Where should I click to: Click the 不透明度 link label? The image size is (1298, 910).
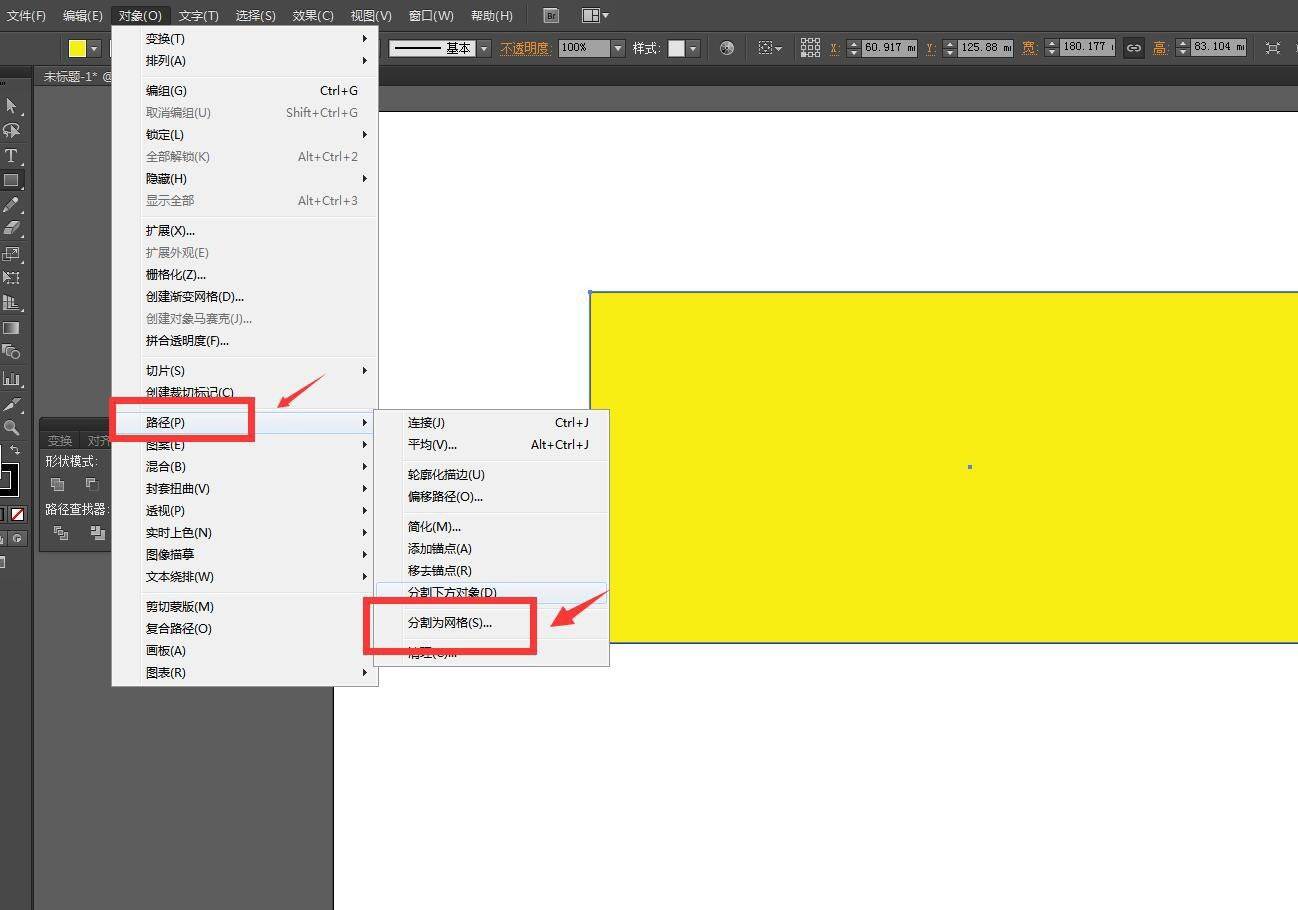[526, 48]
